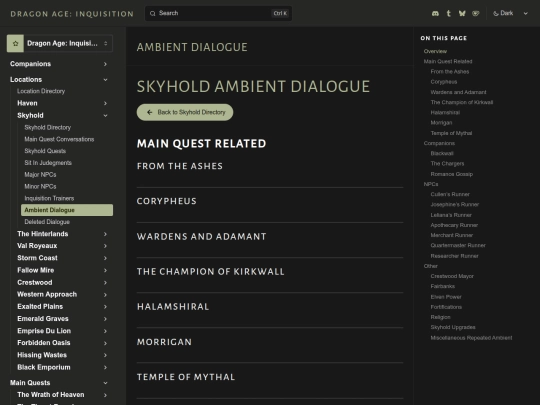Open Sit In Judgements page
Image resolution: width=540 pixels, height=405 pixels.
(x=48, y=163)
